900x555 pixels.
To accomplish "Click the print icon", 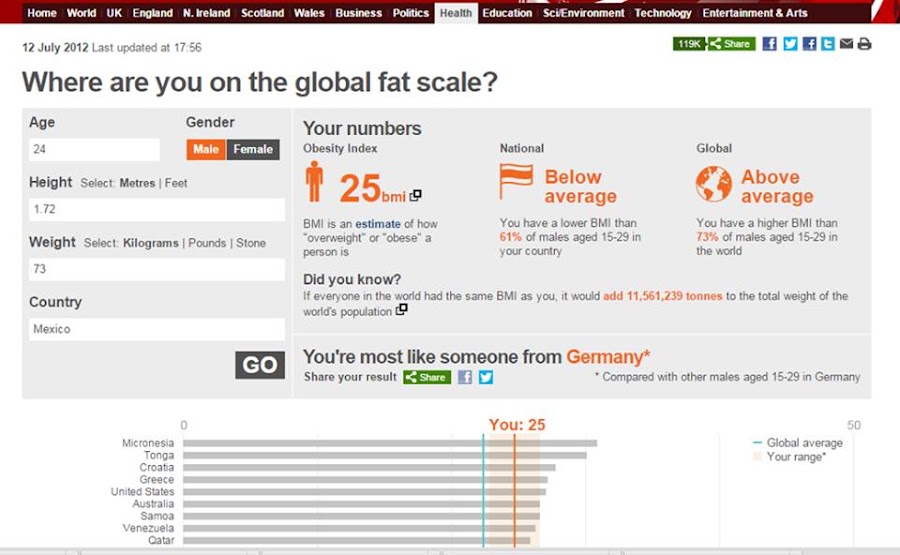I will pyautogui.click(x=864, y=44).
